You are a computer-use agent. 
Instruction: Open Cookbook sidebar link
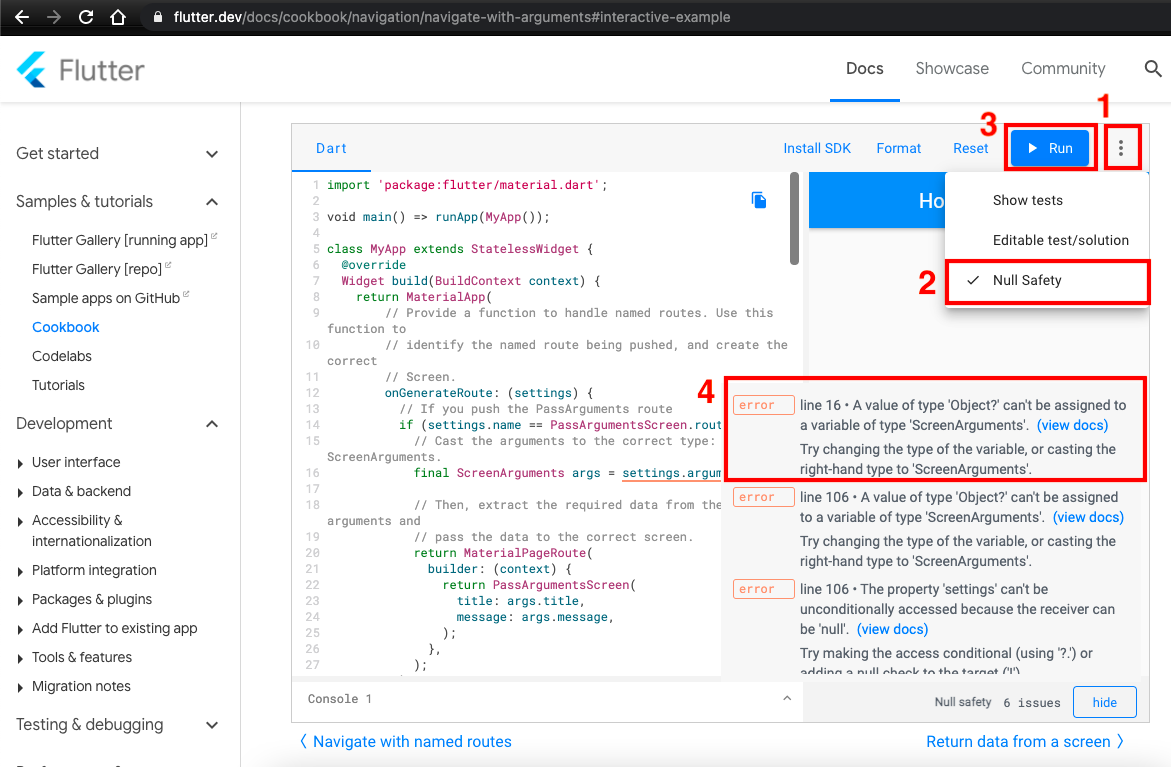pos(66,327)
